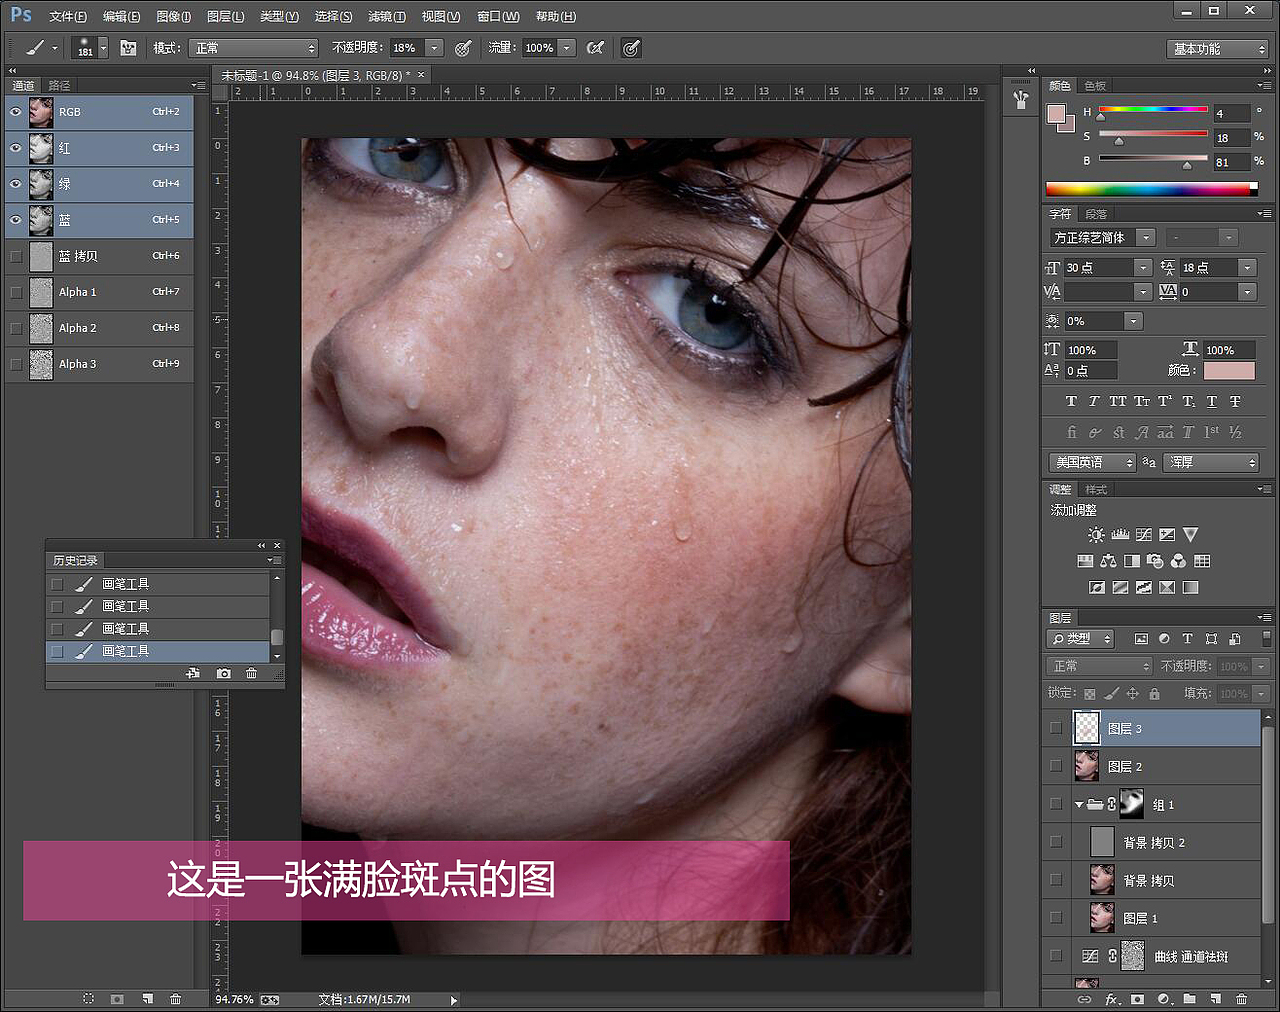The height and width of the screenshot is (1012, 1280).
Task: Add layer mask in Layers panel
Action: (1137, 998)
